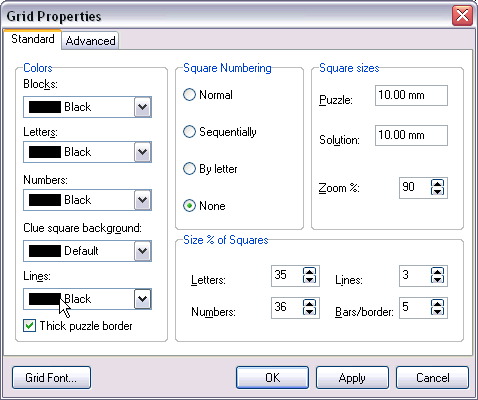Click the Apply button
The height and width of the screenshot is (400, 478).
(352, 378)
